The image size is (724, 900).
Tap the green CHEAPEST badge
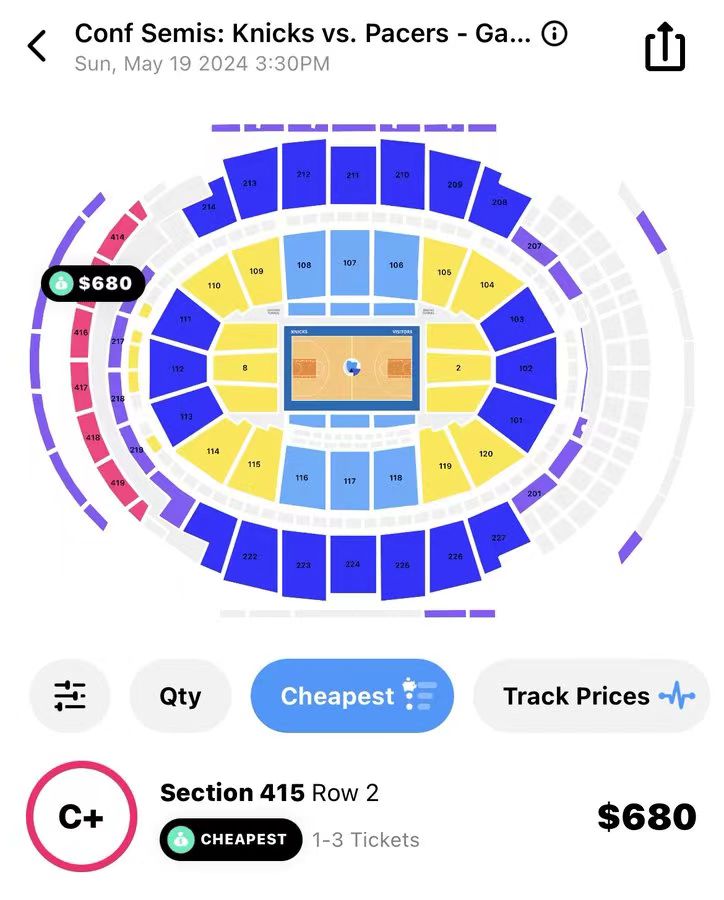(231, 839)
